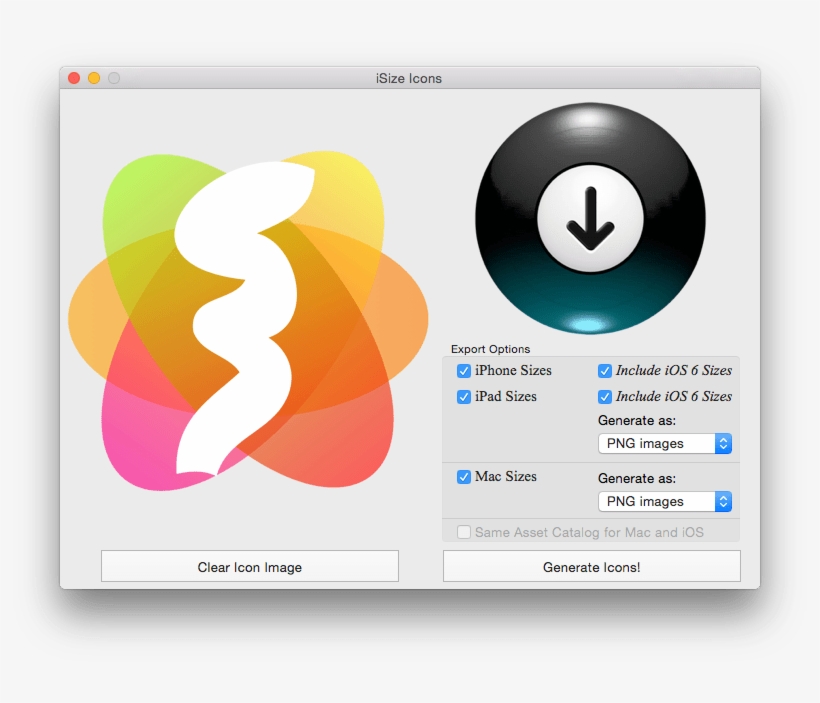
Task: Toggle the iPad Sizes checkbox
Action: click(464, 396)
